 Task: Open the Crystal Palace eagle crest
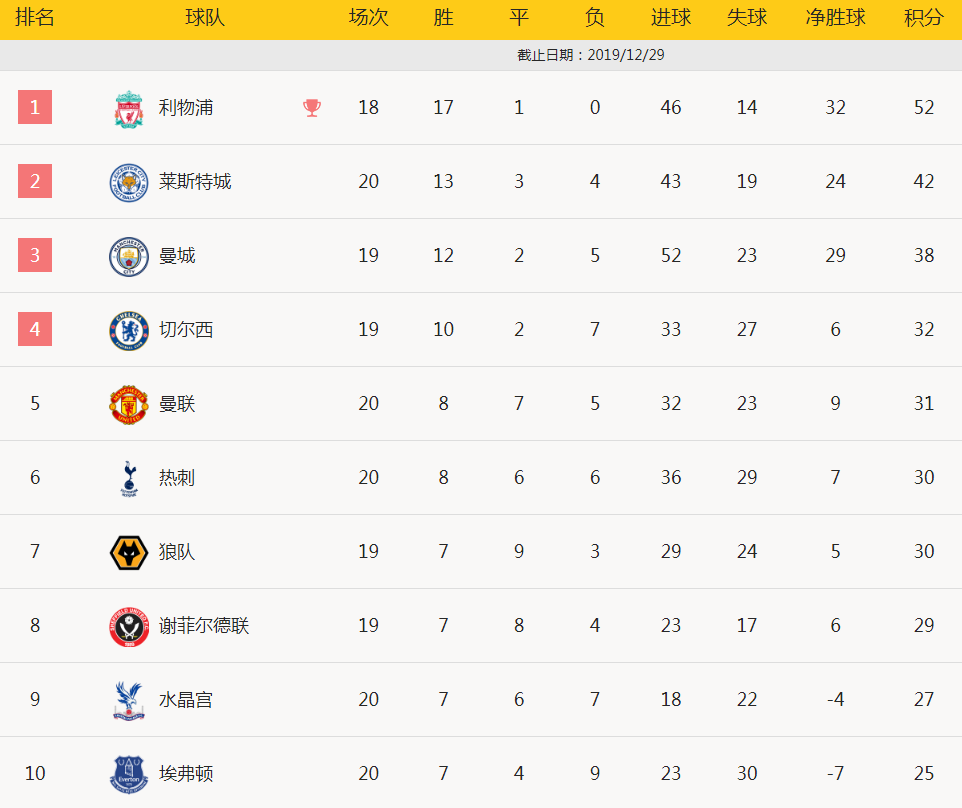pyautogui.click(x=129, y=701)
